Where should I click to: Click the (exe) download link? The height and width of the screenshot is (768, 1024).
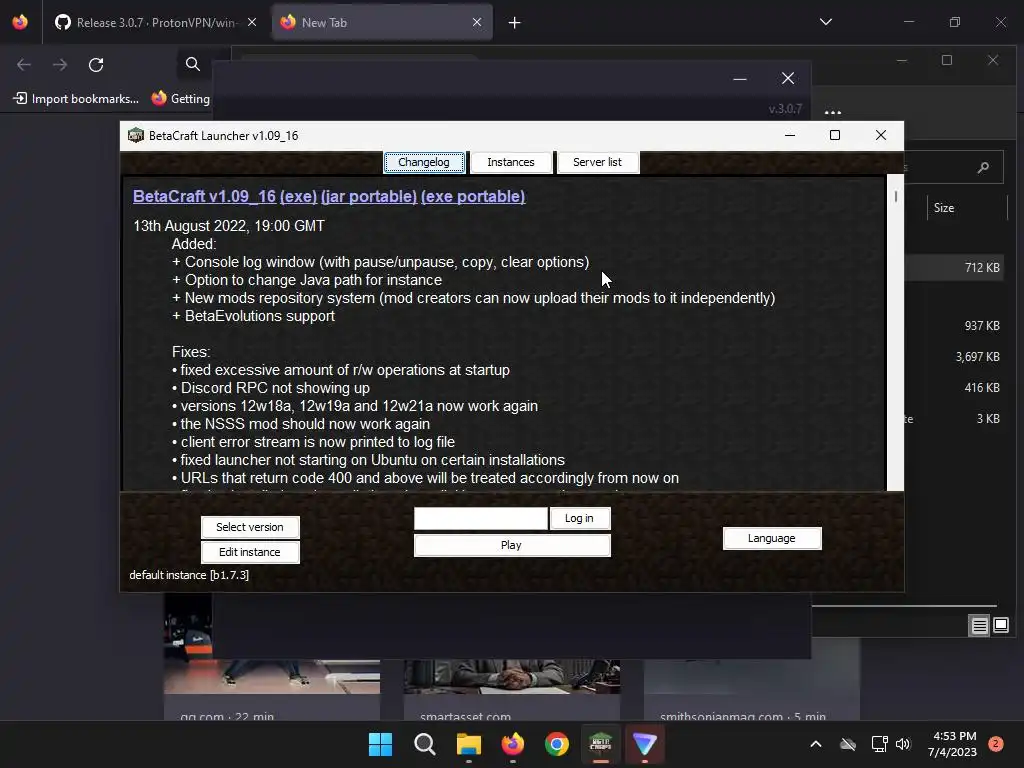coord(298,197)
